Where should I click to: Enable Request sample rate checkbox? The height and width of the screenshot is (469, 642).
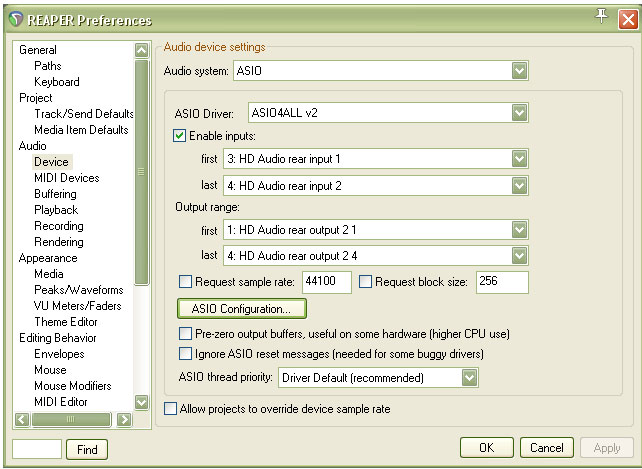click(x=185, y=282)
